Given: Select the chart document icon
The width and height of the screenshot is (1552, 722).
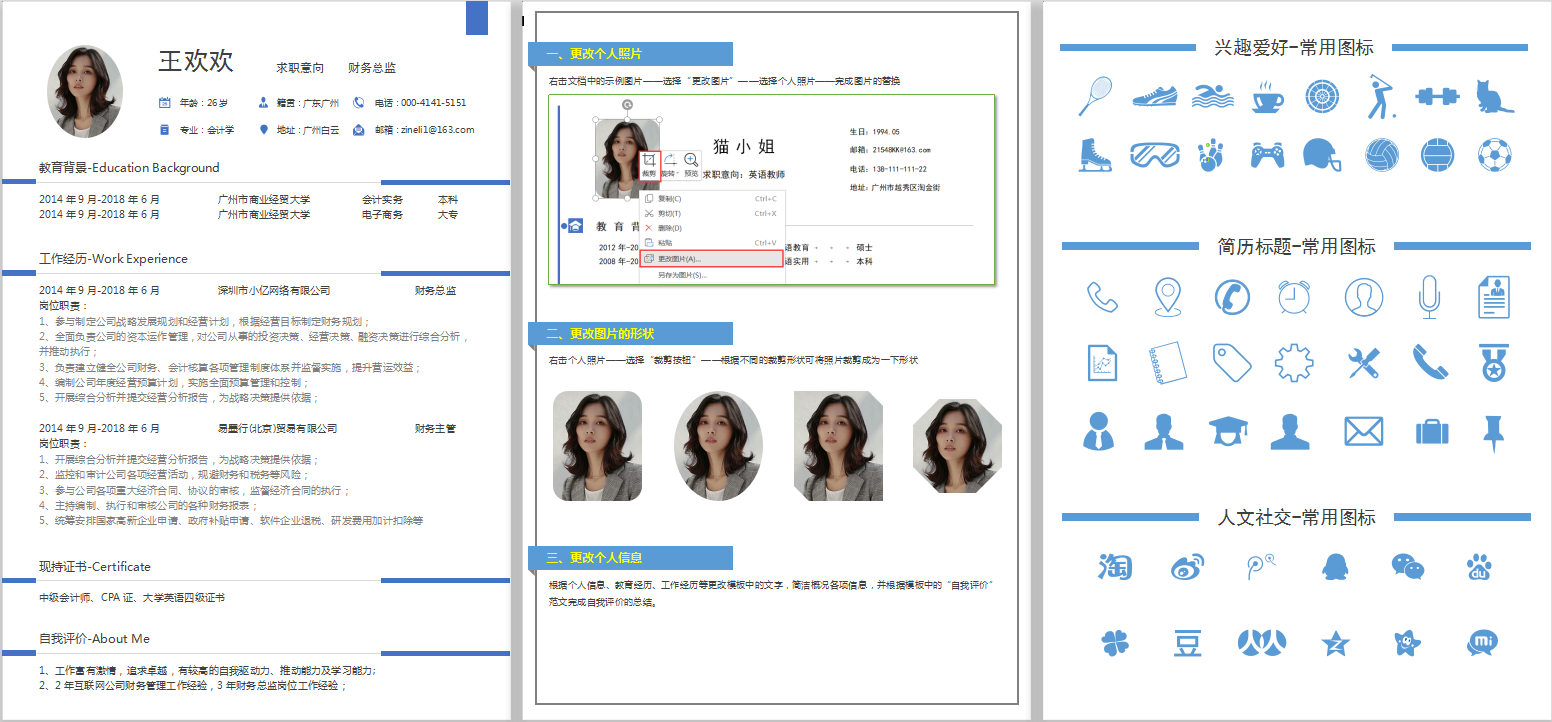Looking at the screenshot, I should pos(1101,362).
